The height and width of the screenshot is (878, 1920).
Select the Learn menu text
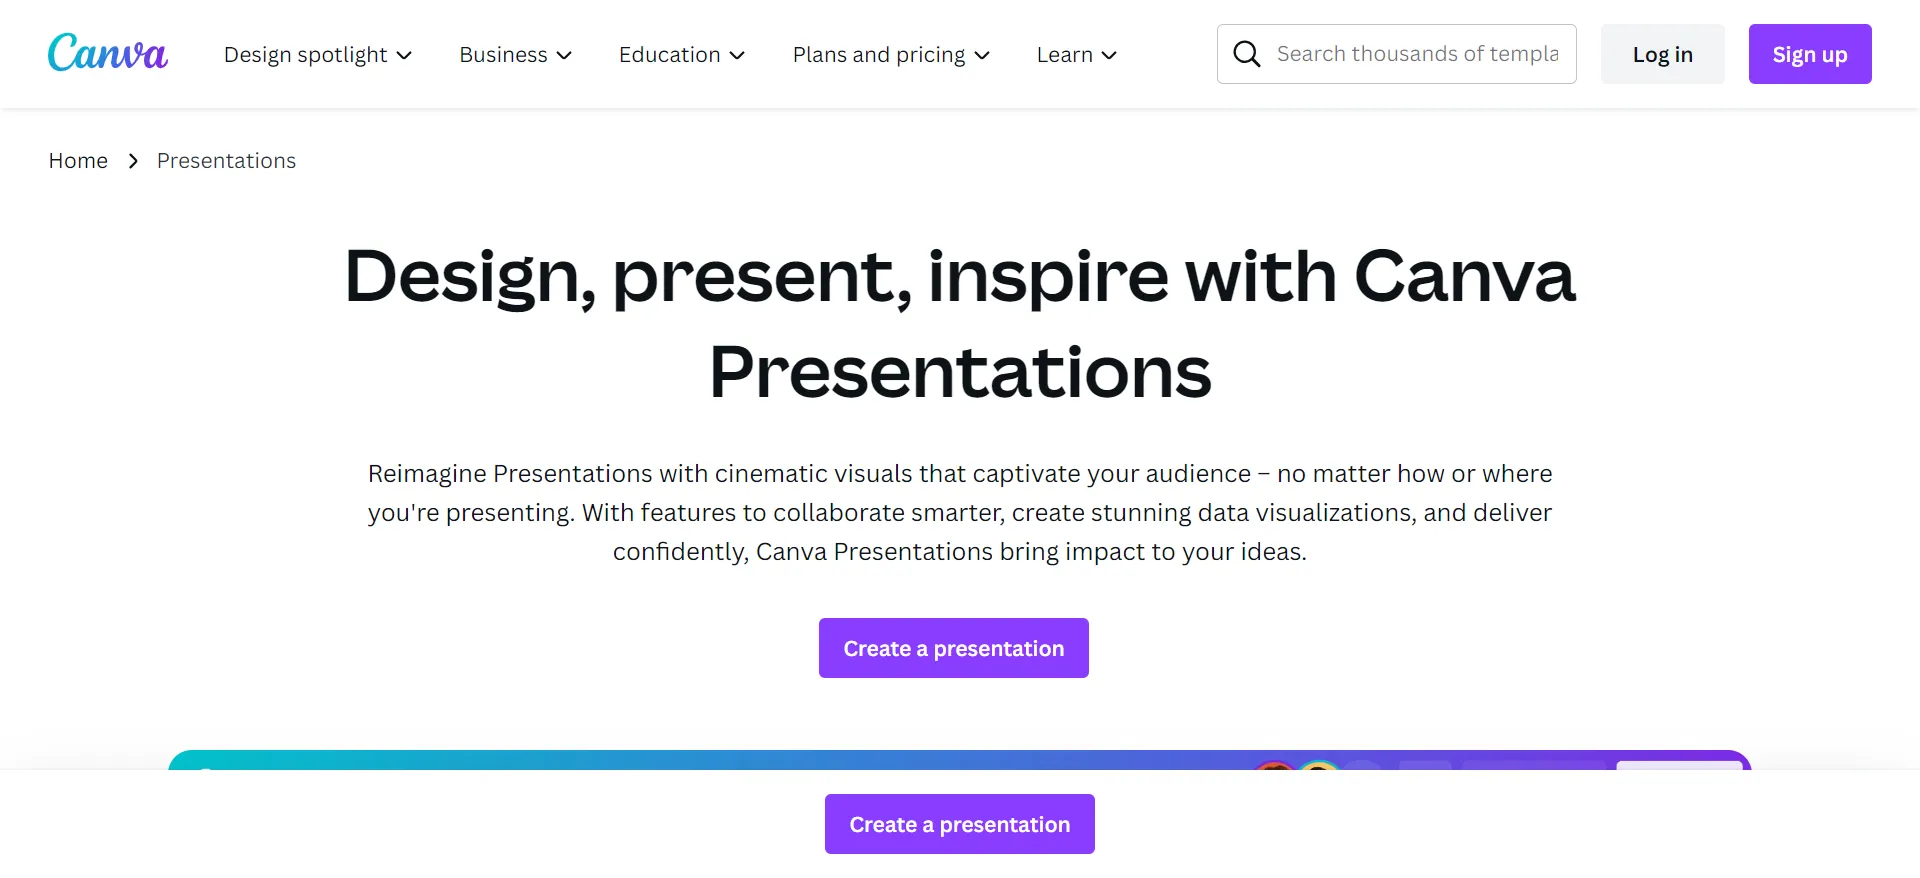coord(1064,55)
